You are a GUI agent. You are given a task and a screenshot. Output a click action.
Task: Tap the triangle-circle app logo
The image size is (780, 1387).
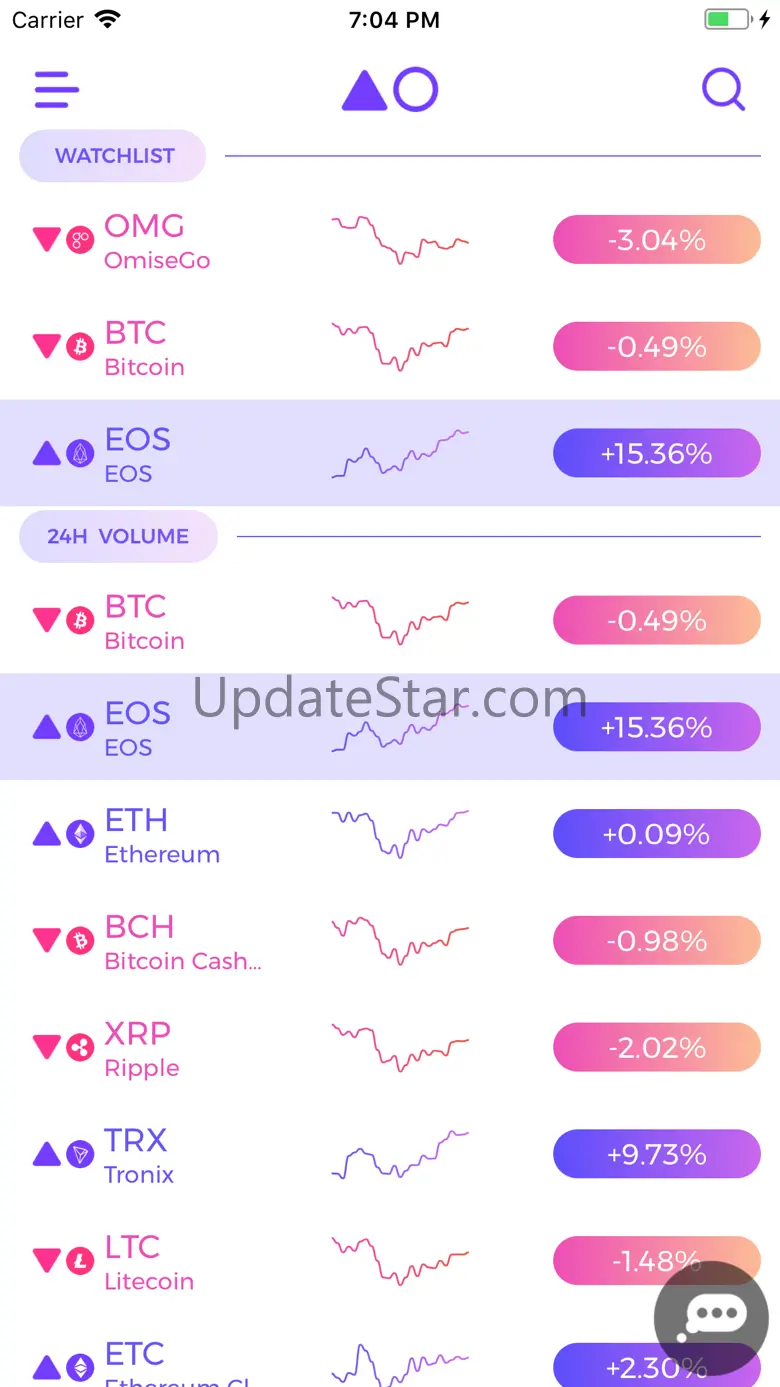pos(390,90)
